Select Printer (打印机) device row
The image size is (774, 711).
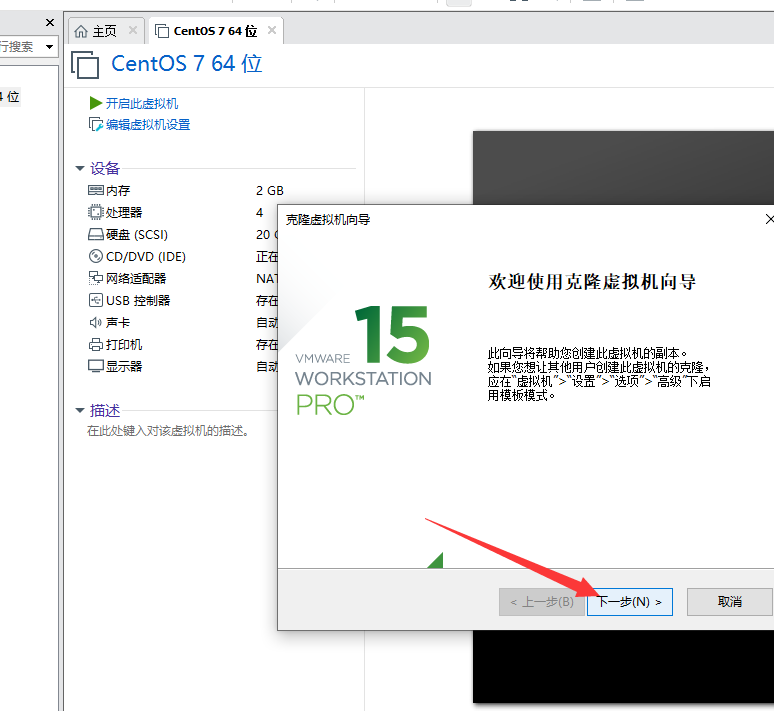[183, 345]
